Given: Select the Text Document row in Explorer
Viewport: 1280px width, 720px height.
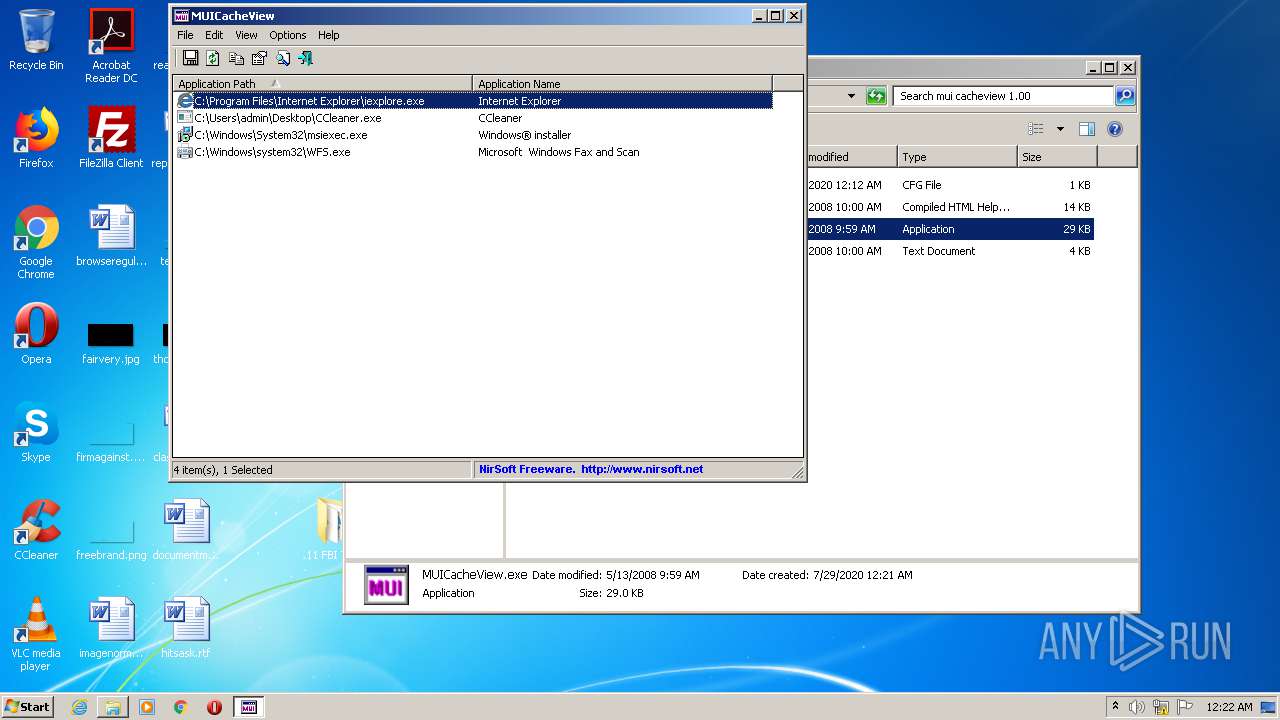Looking at the screenshot, I should click(x=949, y=251).
